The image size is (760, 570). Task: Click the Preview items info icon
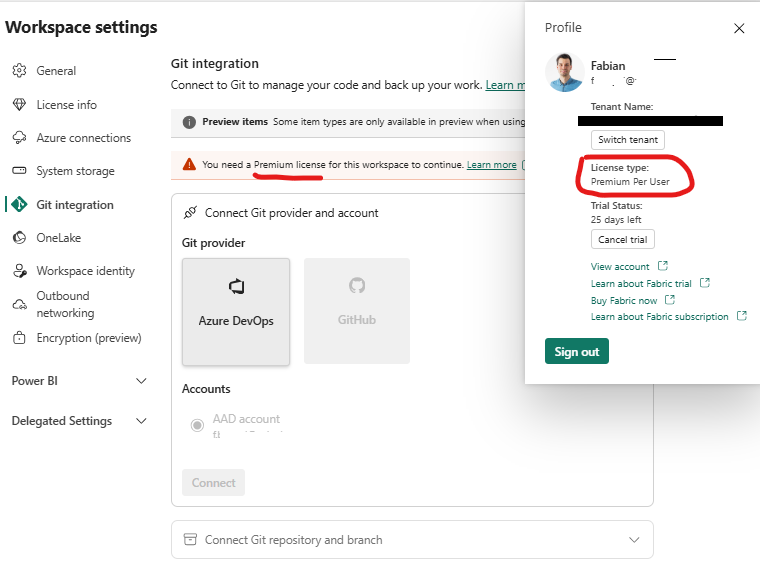tap(189, 122)
